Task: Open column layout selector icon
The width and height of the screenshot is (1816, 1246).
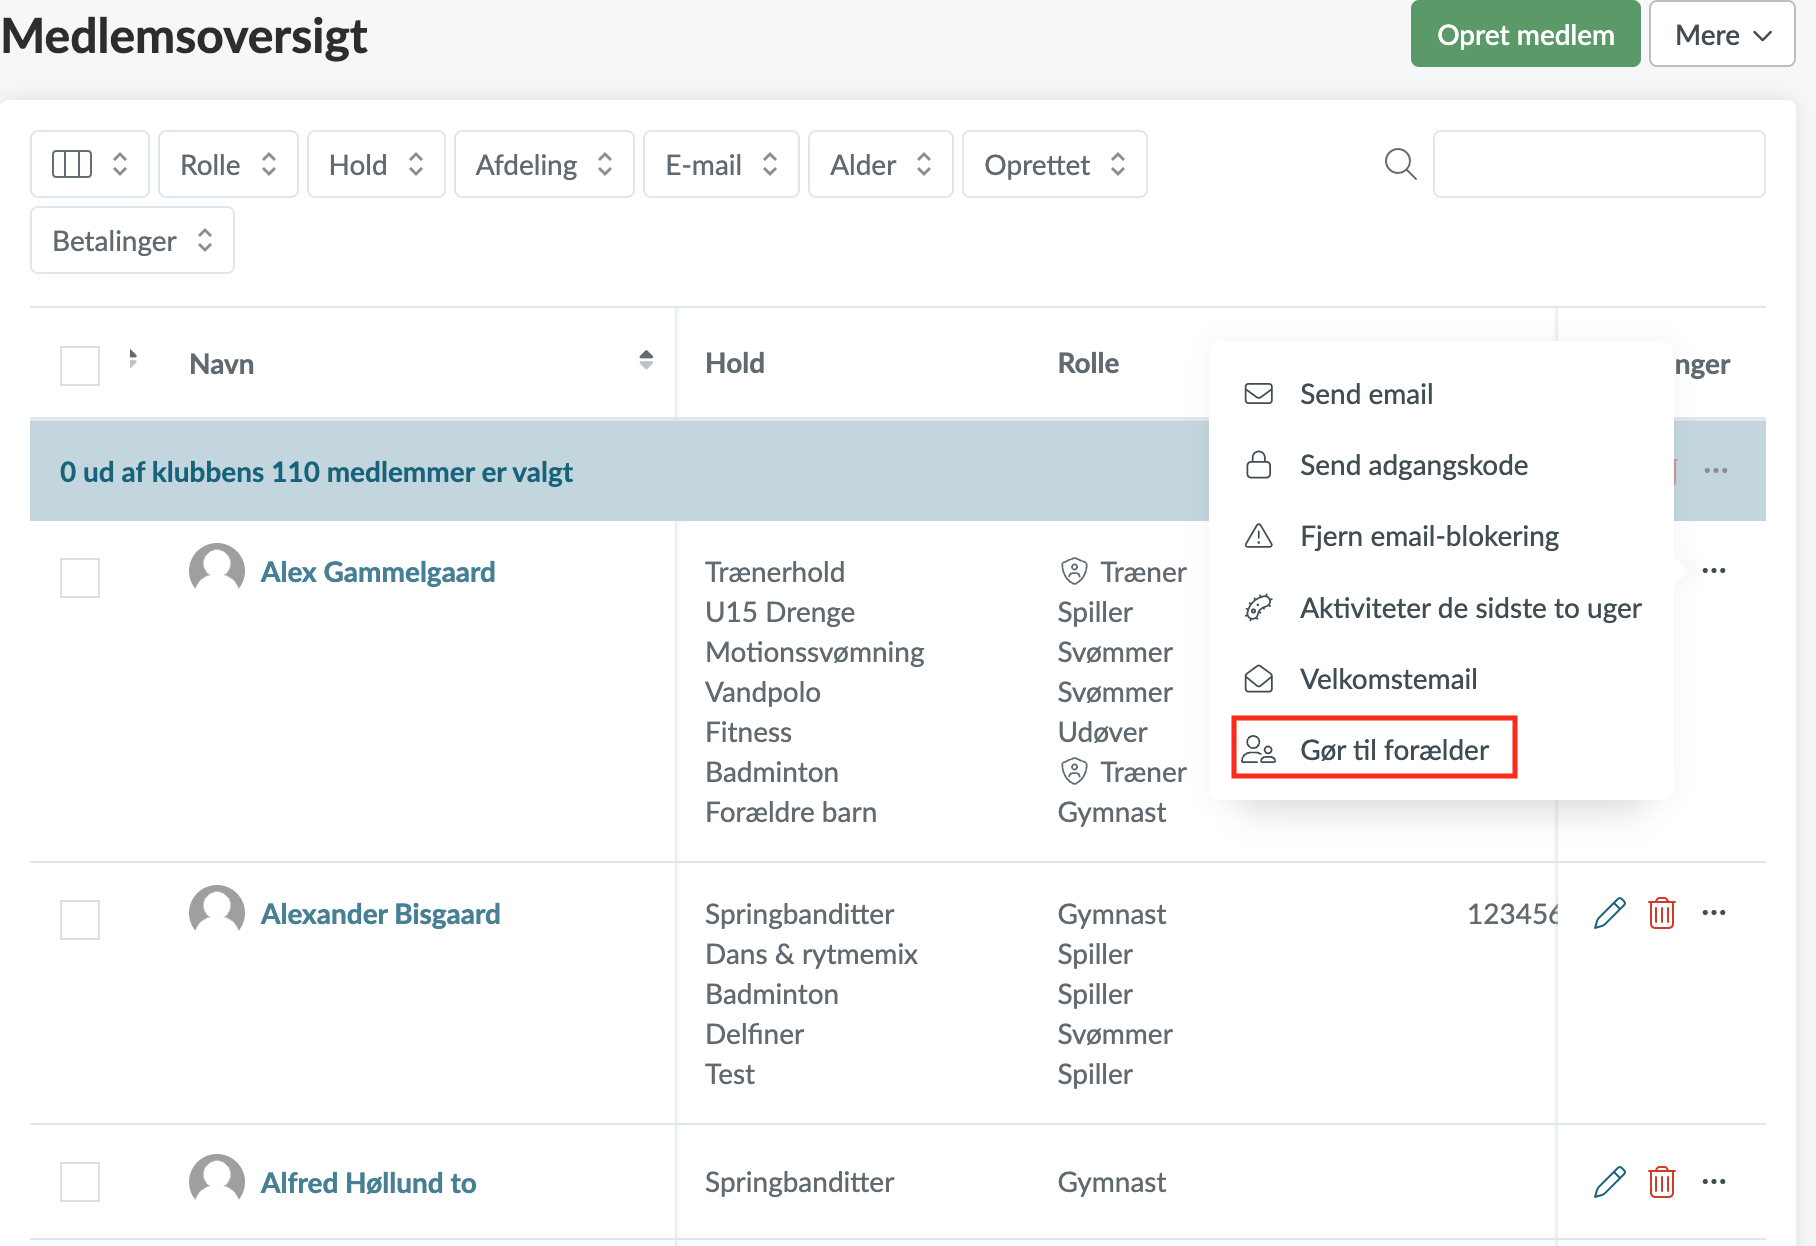Action: point(89,164)
